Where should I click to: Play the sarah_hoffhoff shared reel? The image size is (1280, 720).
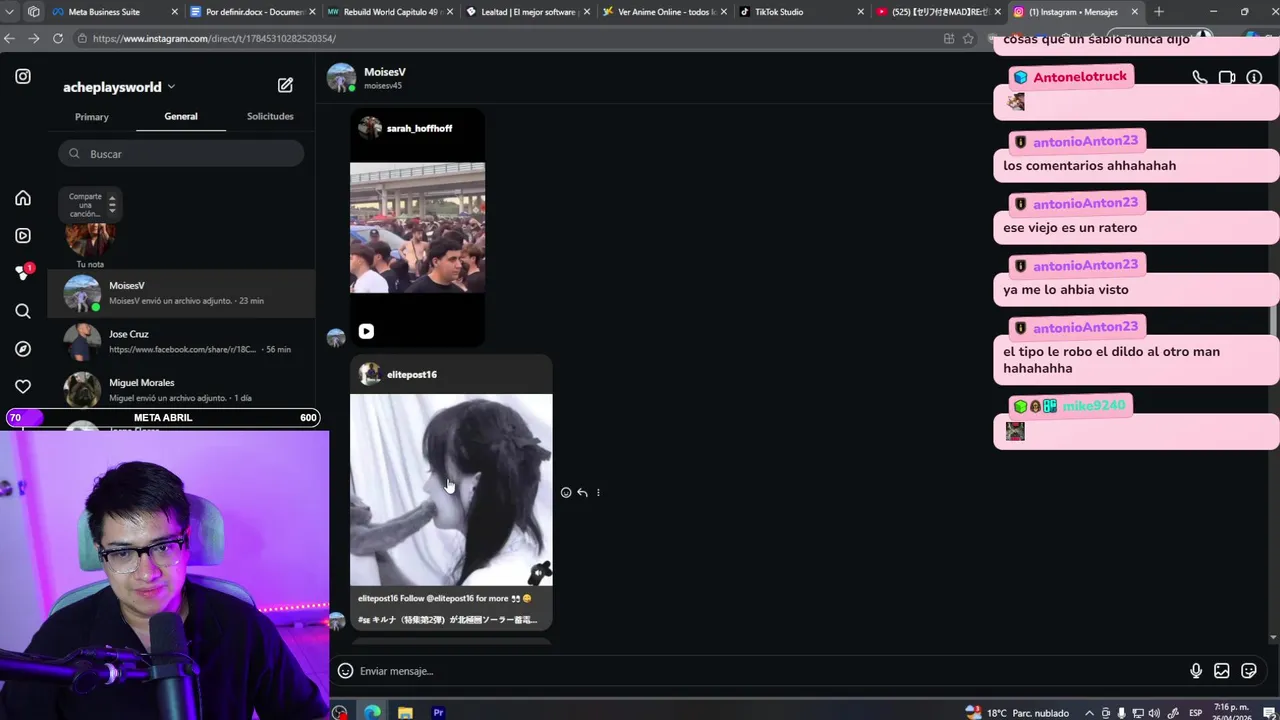pos(366,331)
